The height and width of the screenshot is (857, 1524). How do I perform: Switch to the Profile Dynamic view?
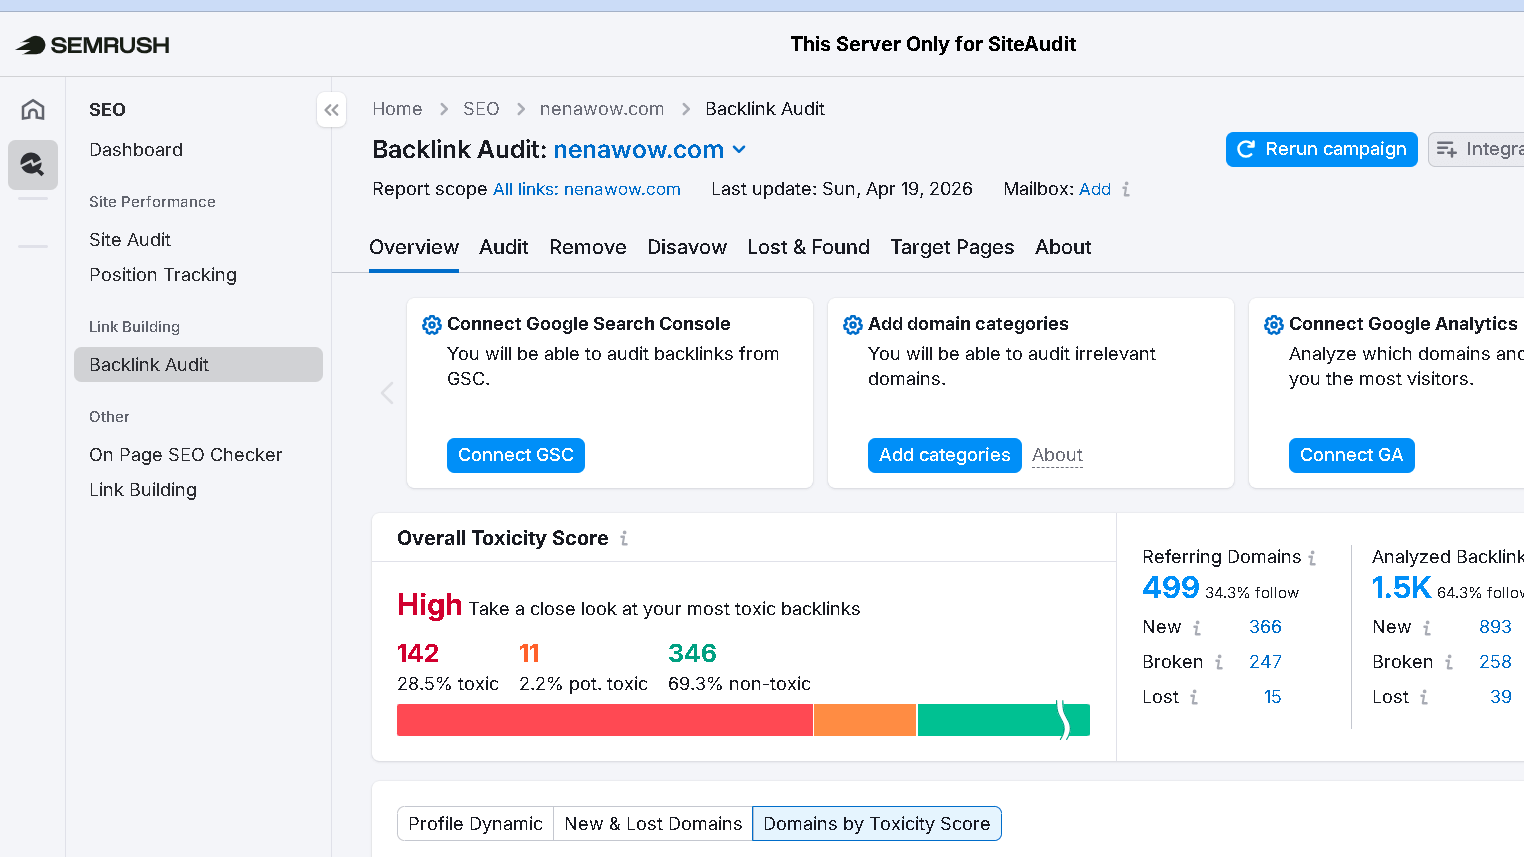(475, 823)
